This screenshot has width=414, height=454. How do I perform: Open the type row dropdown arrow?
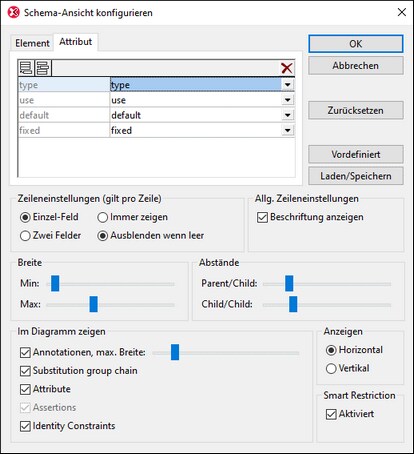[x=288, y=85]
